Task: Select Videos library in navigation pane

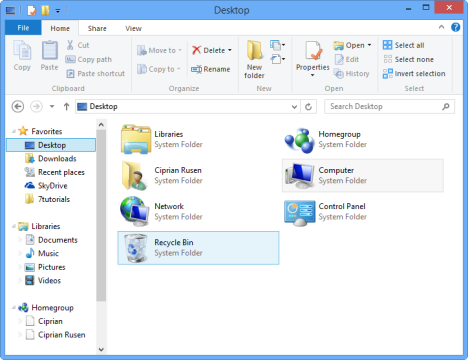Action: point(43,281)
